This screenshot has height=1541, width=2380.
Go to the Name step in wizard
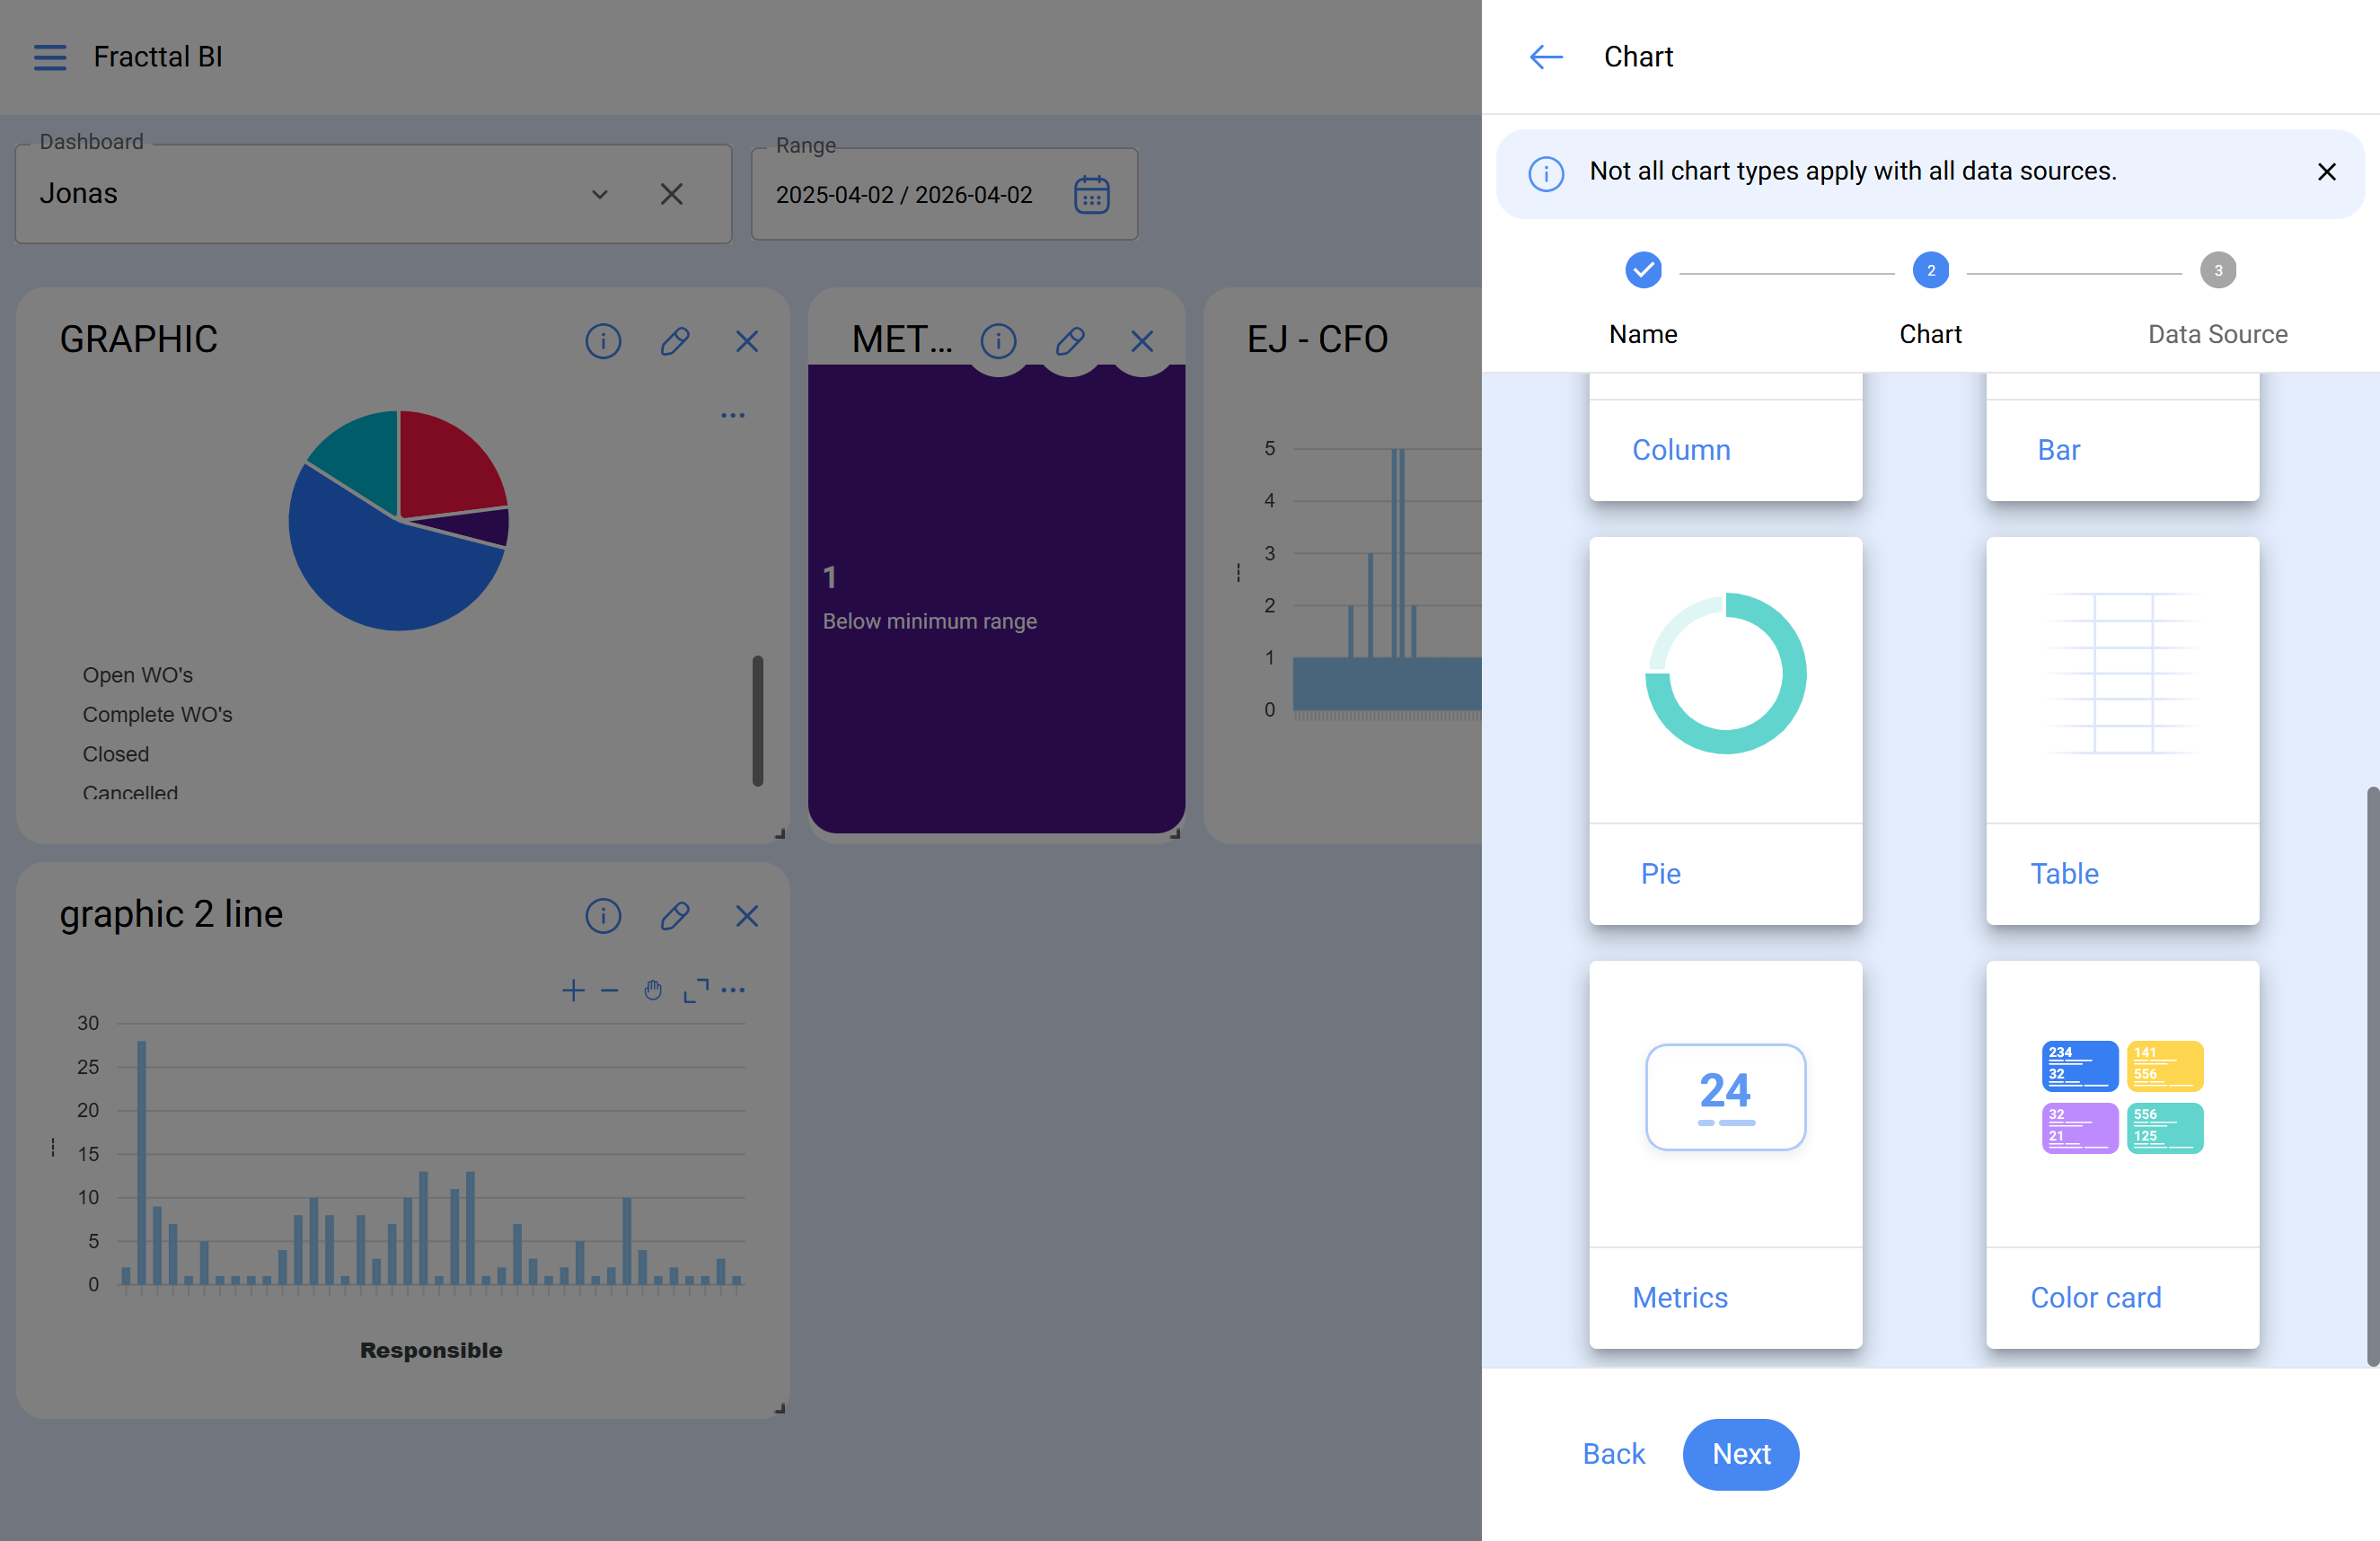pos(1643,271)
